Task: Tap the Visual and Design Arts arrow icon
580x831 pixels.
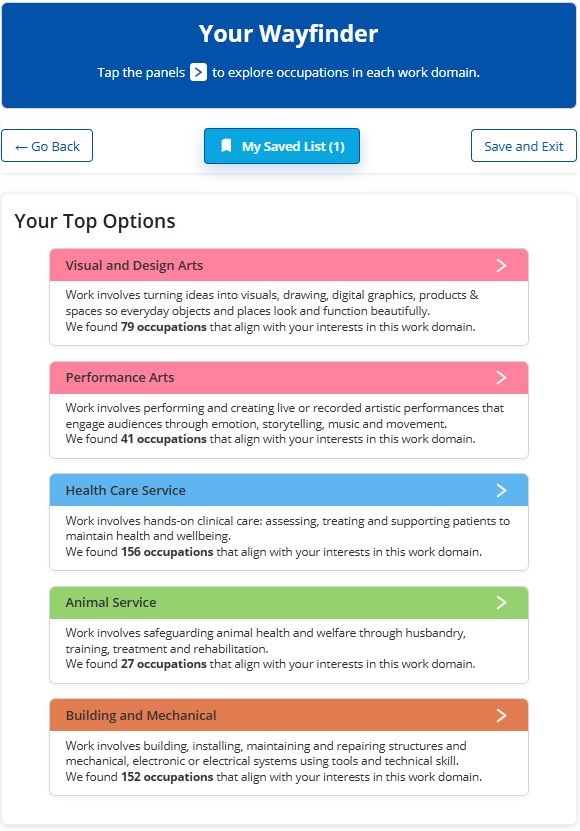Action: click(x=502, y=265)
